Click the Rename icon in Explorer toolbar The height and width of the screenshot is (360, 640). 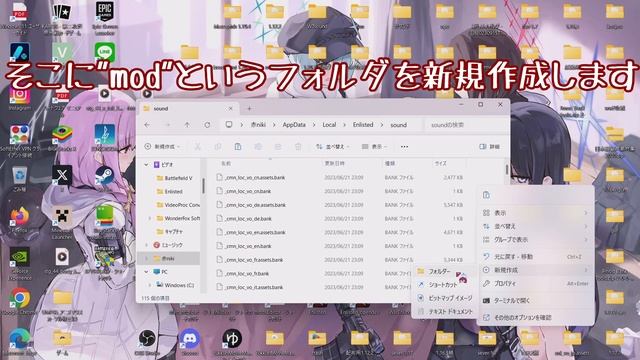[x=258, y=147]
